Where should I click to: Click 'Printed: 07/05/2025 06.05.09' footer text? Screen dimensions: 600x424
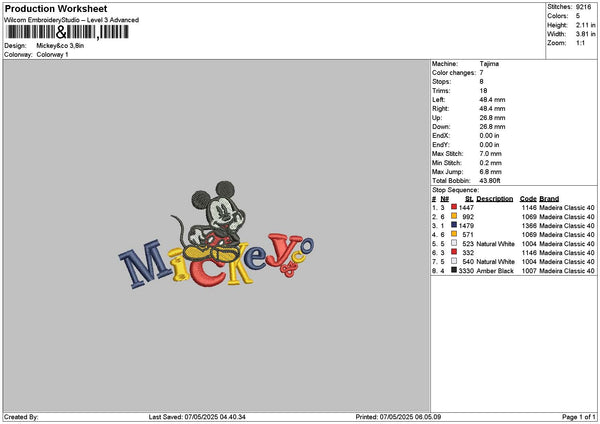[398, 417]
